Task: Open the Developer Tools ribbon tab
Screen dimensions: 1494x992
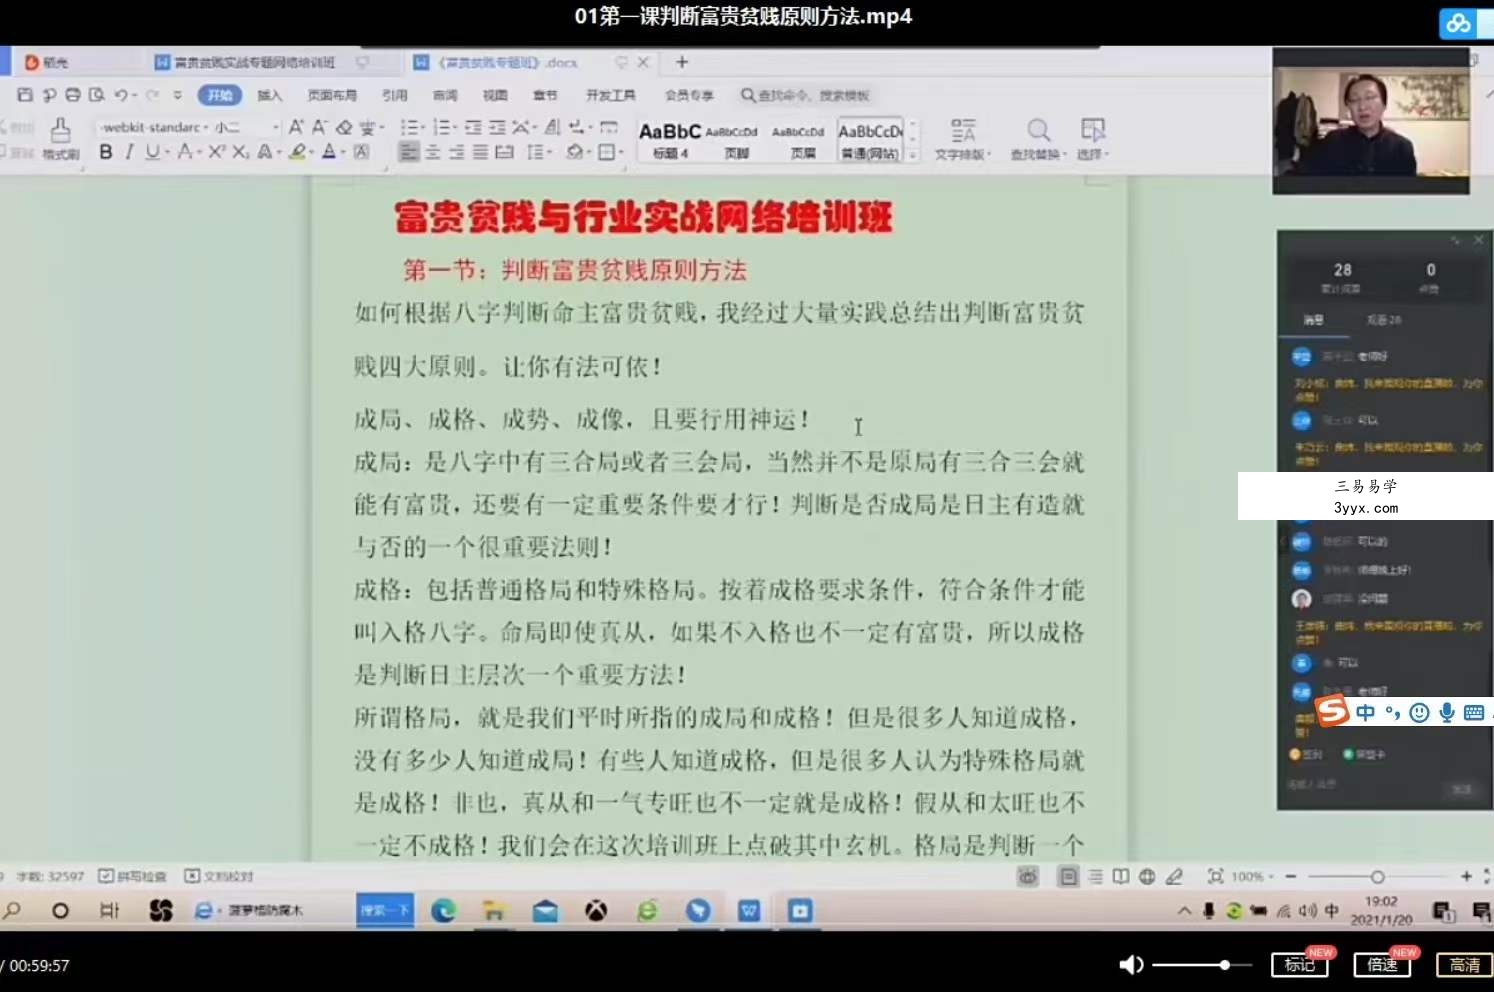Action: point(611,95)
